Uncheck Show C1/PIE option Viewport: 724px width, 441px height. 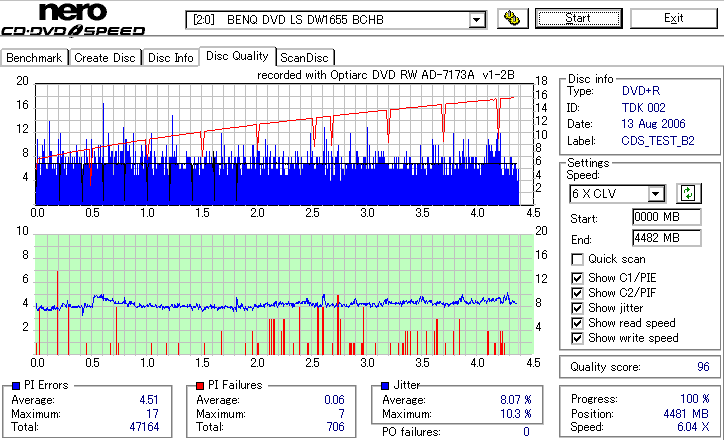point(577,278)
